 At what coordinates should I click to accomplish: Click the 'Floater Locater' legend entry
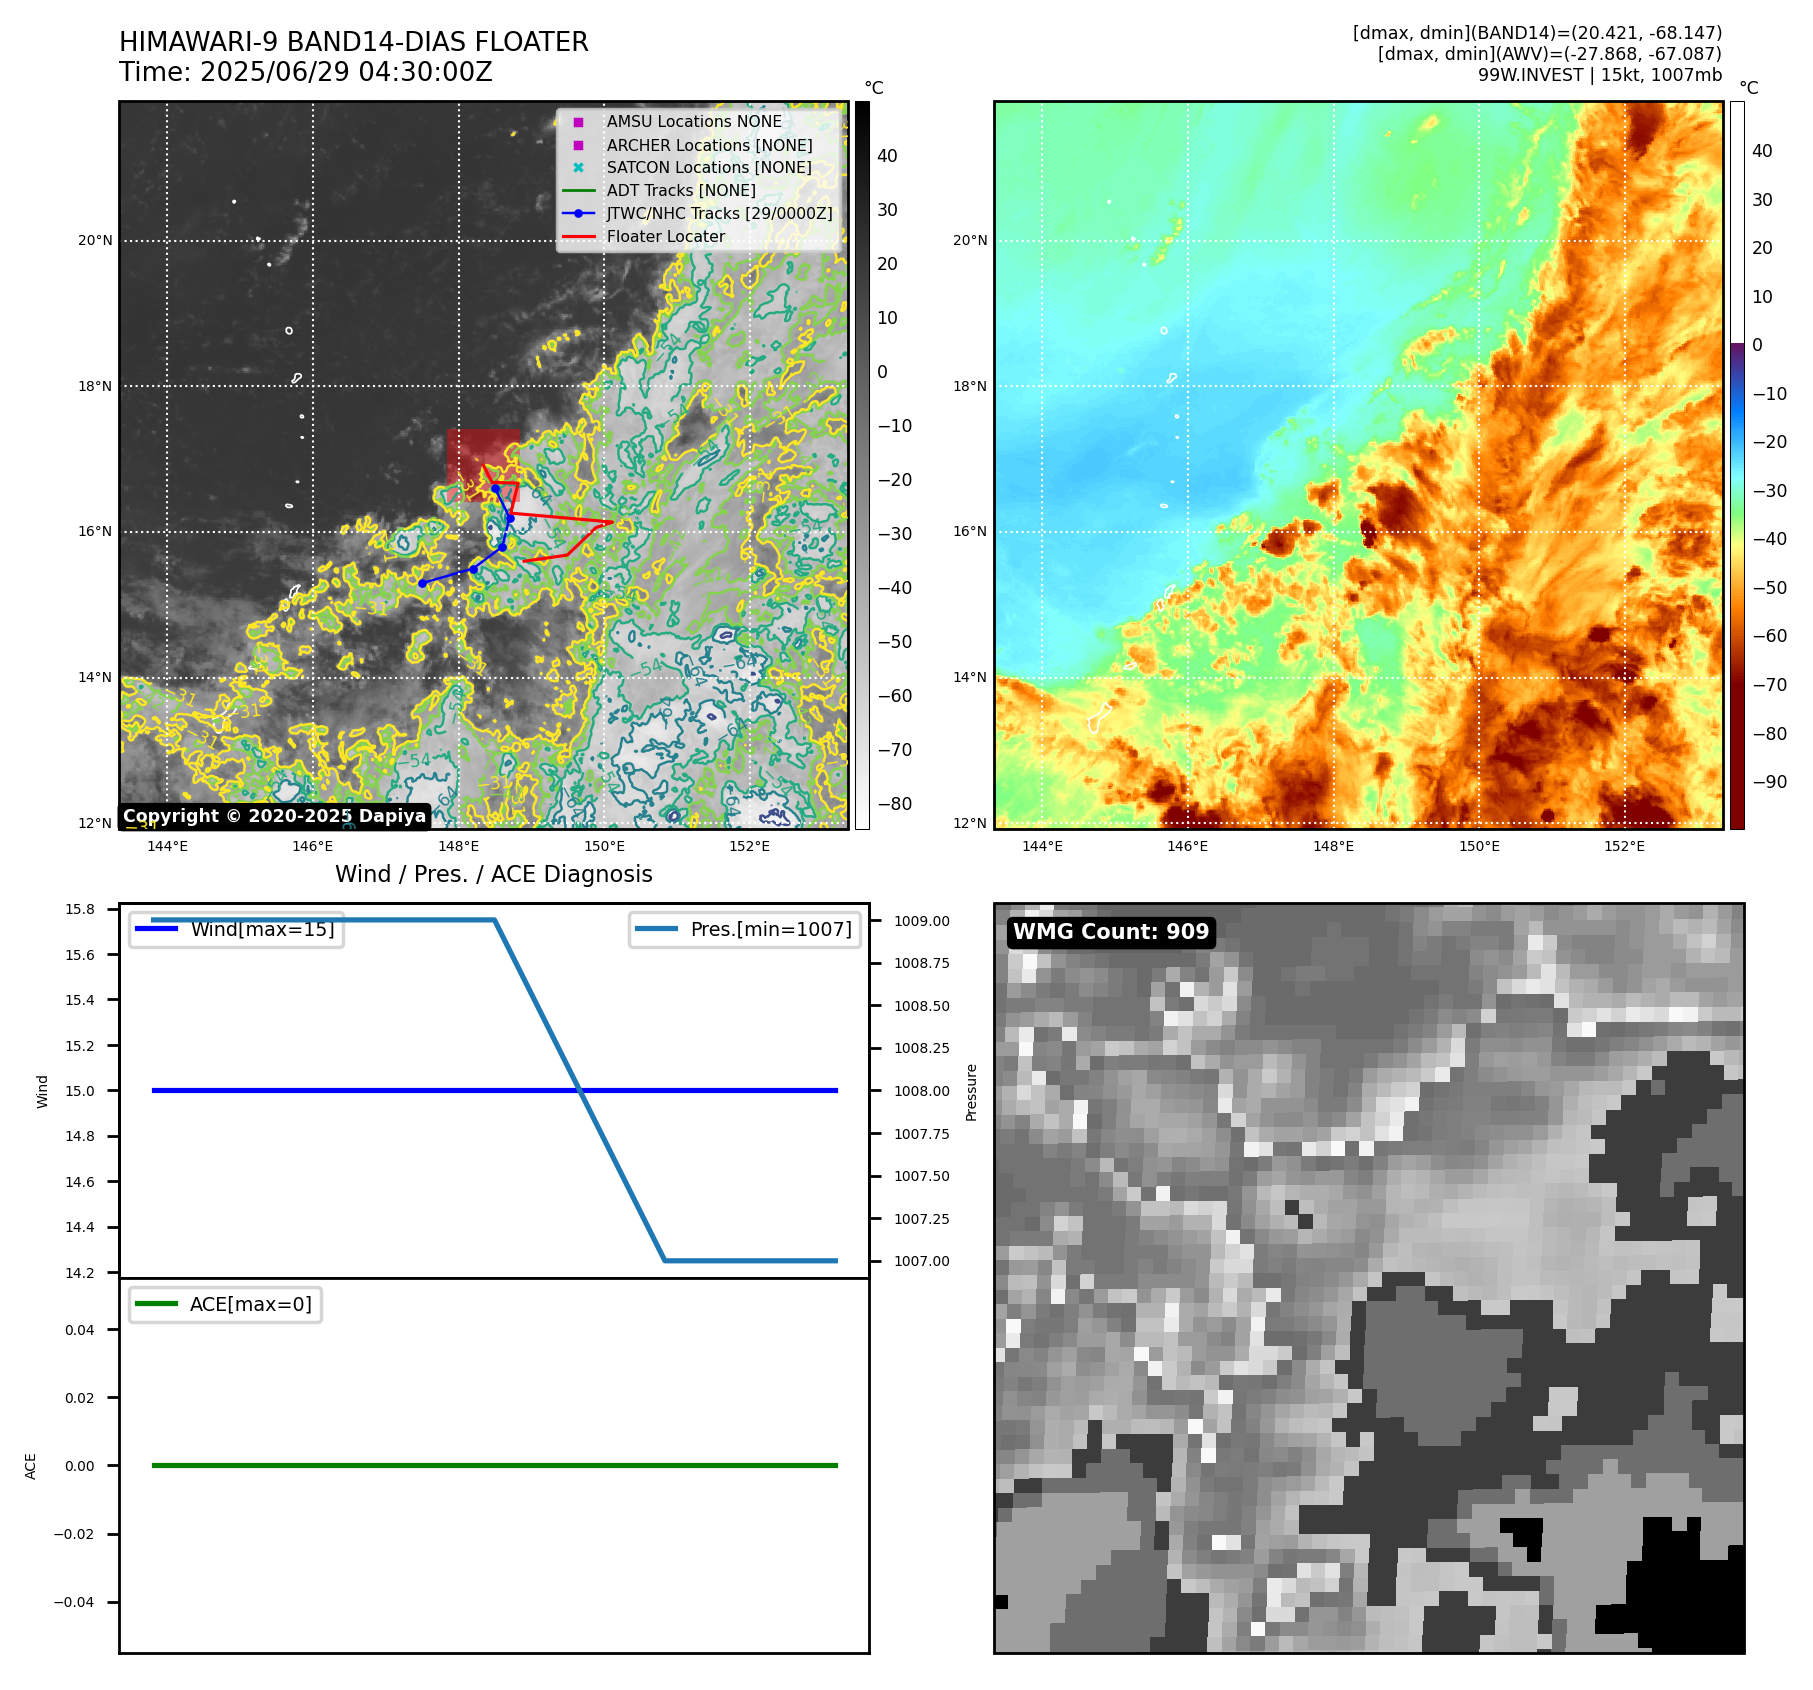pos(666,236)
